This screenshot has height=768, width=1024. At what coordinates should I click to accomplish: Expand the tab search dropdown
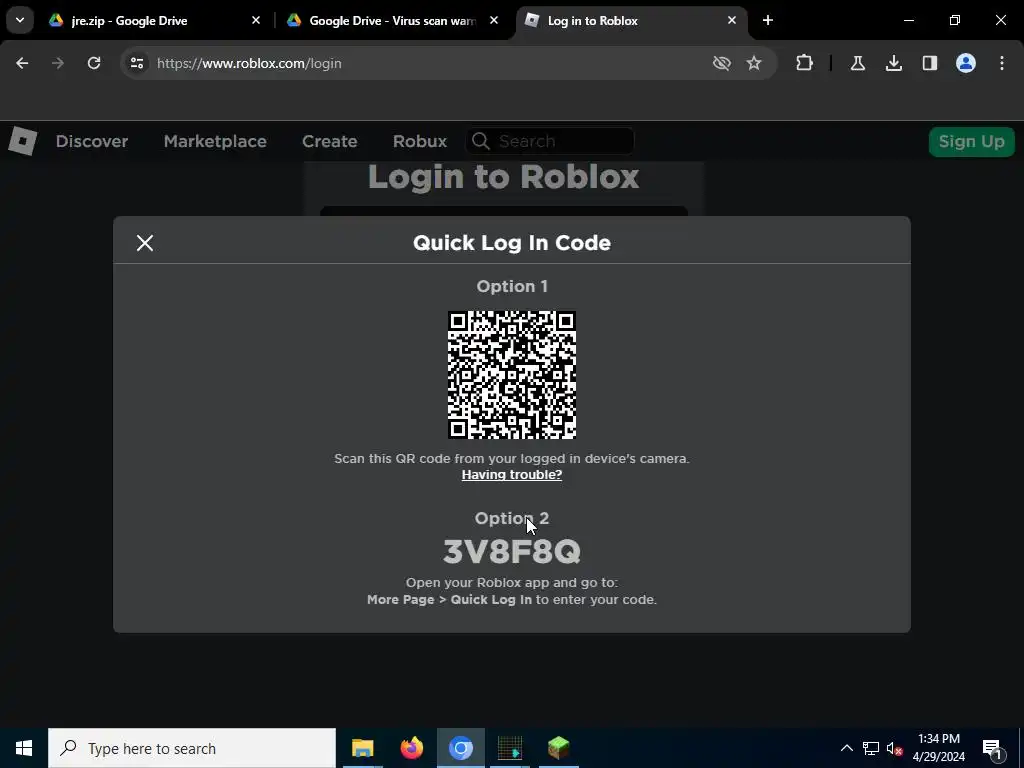(x=20, y=20)
